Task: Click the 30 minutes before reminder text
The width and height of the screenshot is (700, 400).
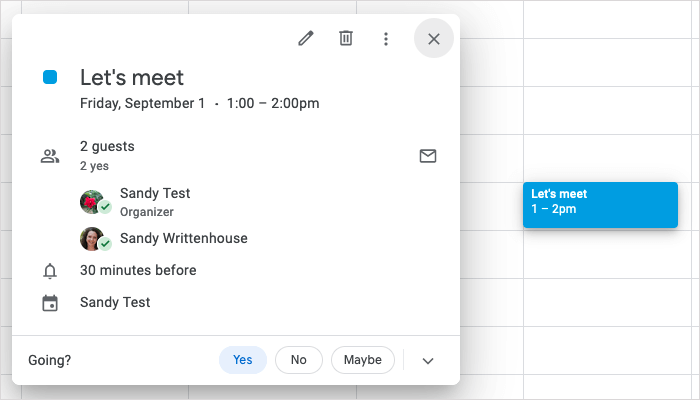Action: 138,270
